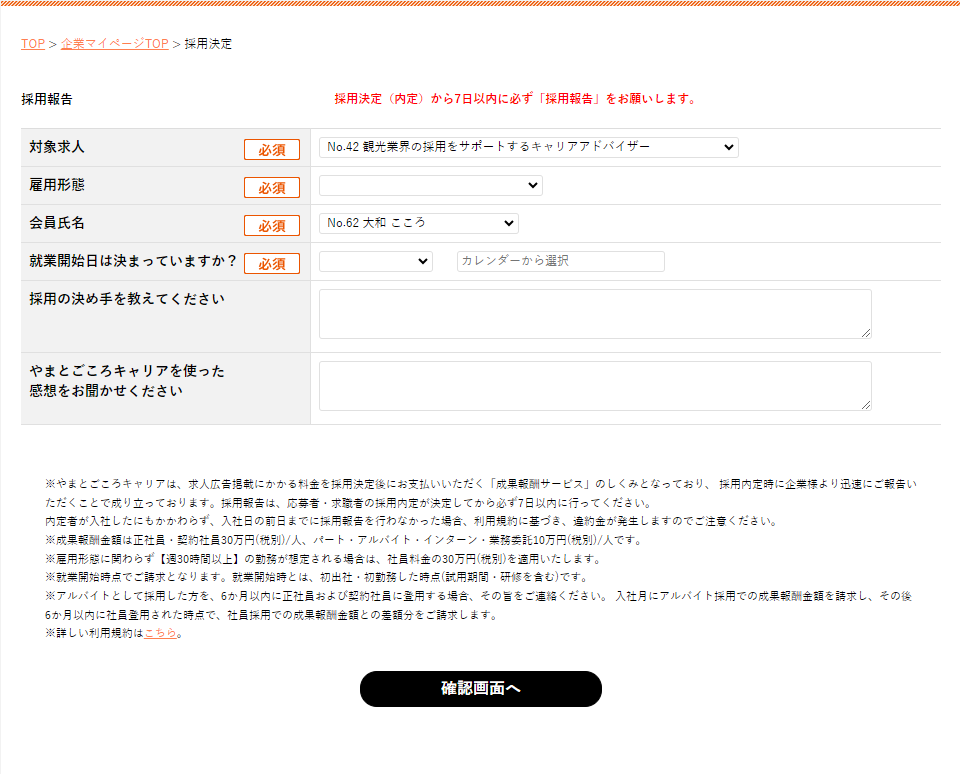The image size is (960, 774).
Task: Click the 必須 badge beside 会員氏名
Action: click(272, 225)
